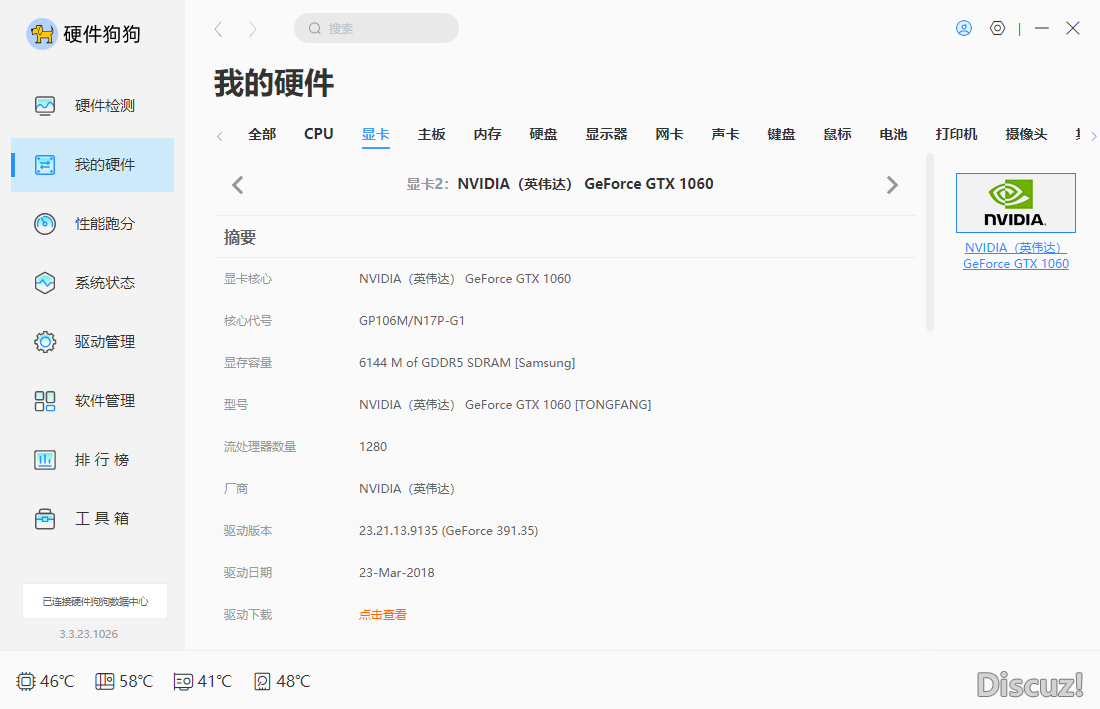Click the 硬件狗狗 dog logo icon
Viewport: 1100px width, 709px height.
(x=42, y=34)
